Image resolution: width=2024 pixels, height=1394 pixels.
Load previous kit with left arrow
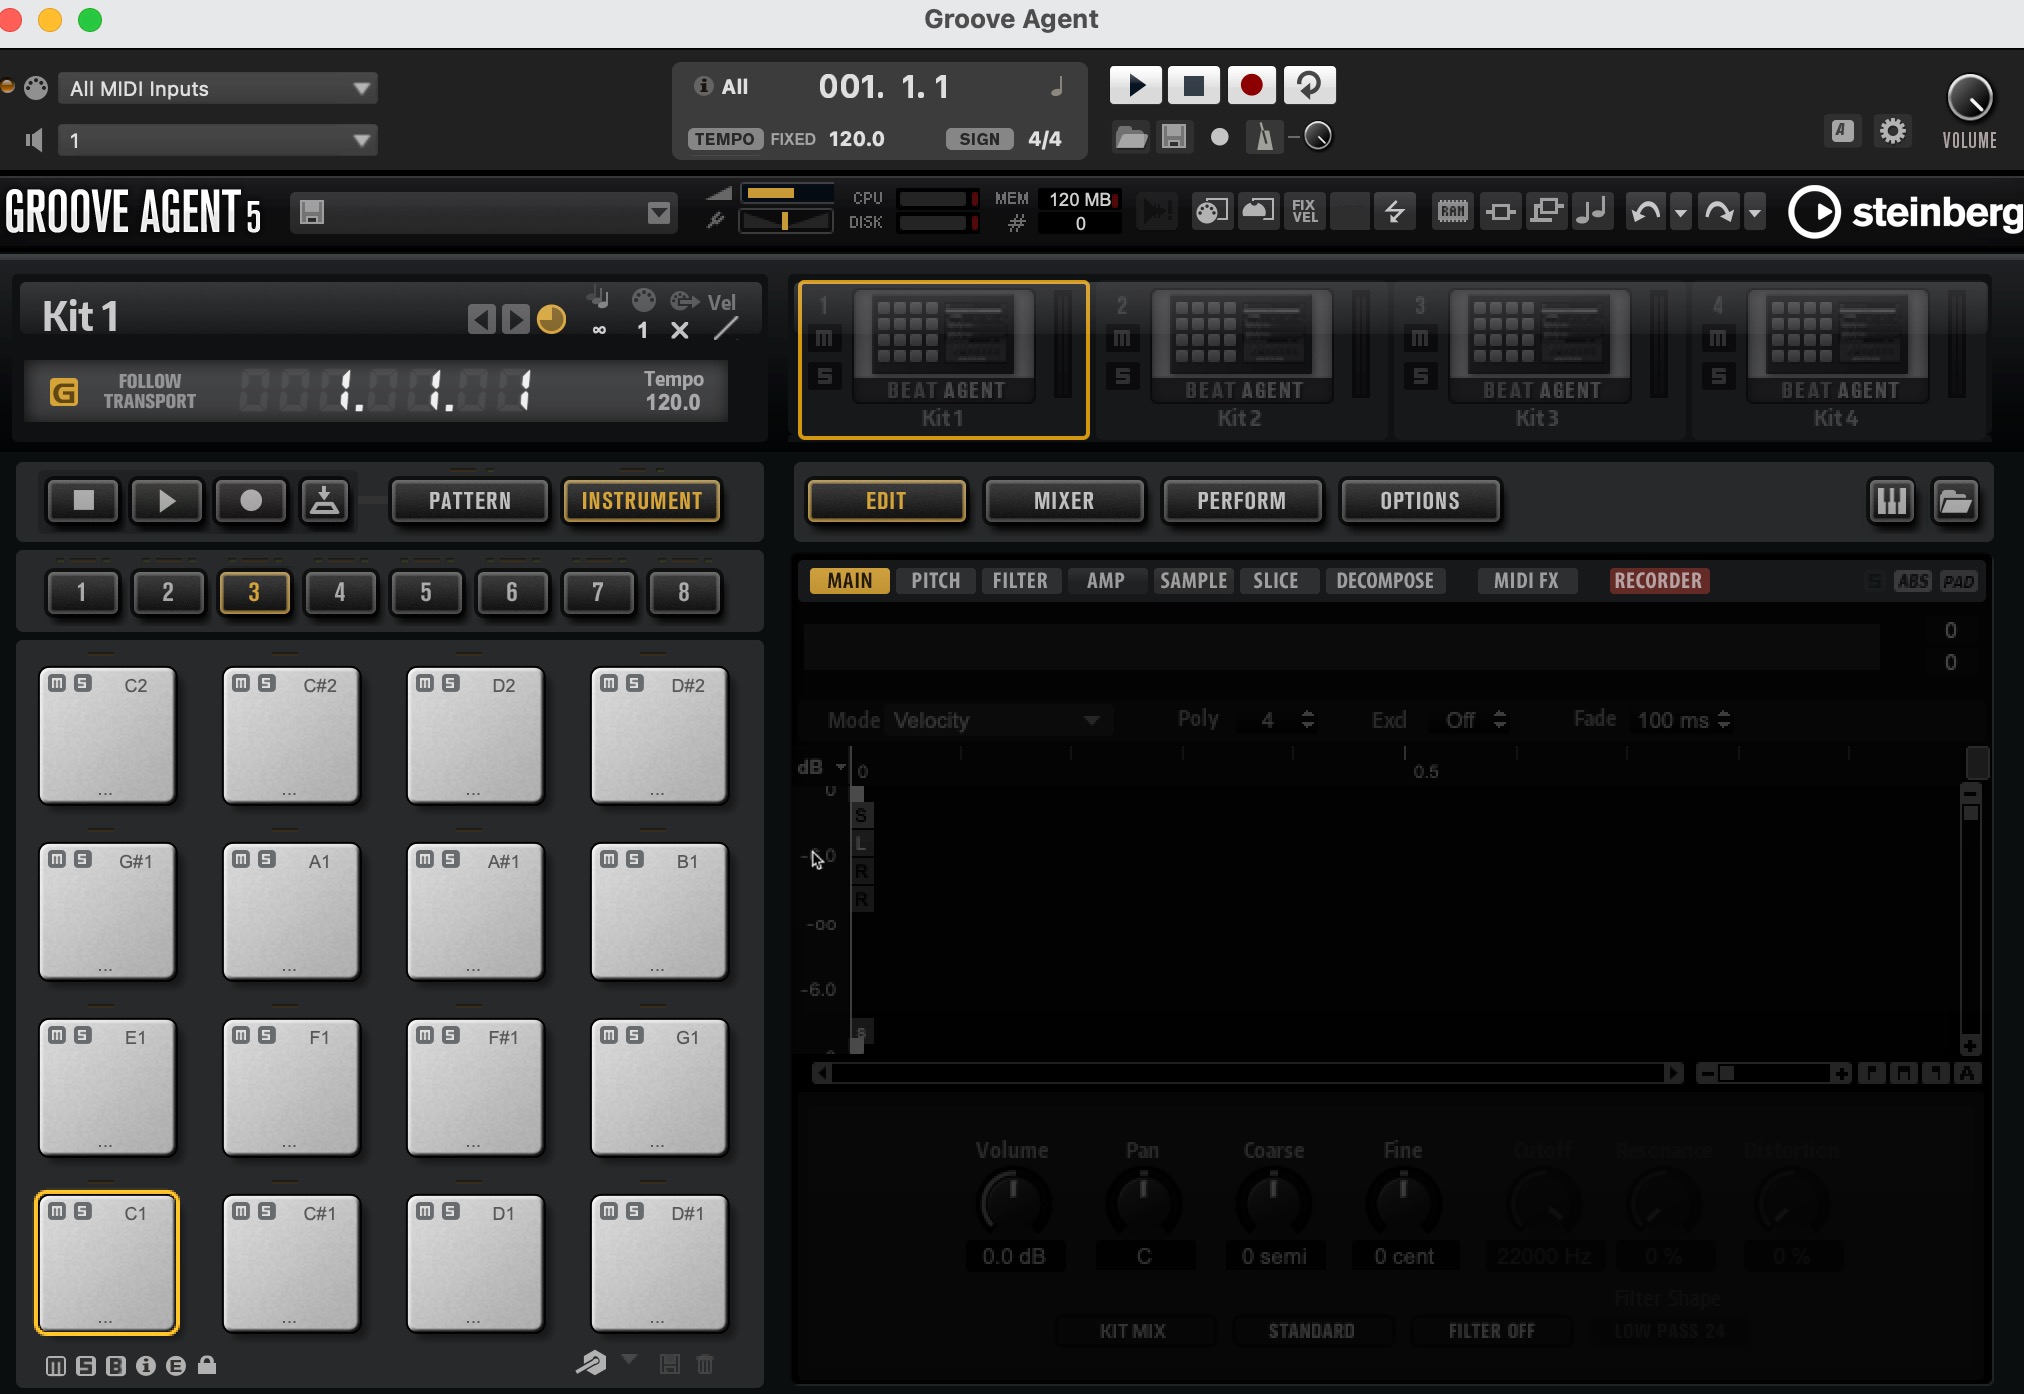[481, 320]
